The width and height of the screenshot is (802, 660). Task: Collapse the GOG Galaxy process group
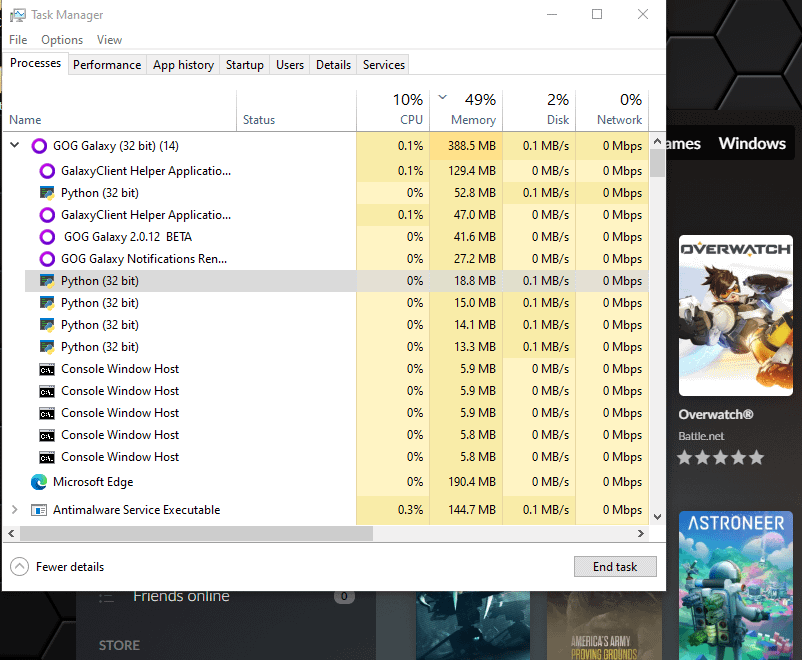(14, 146)
